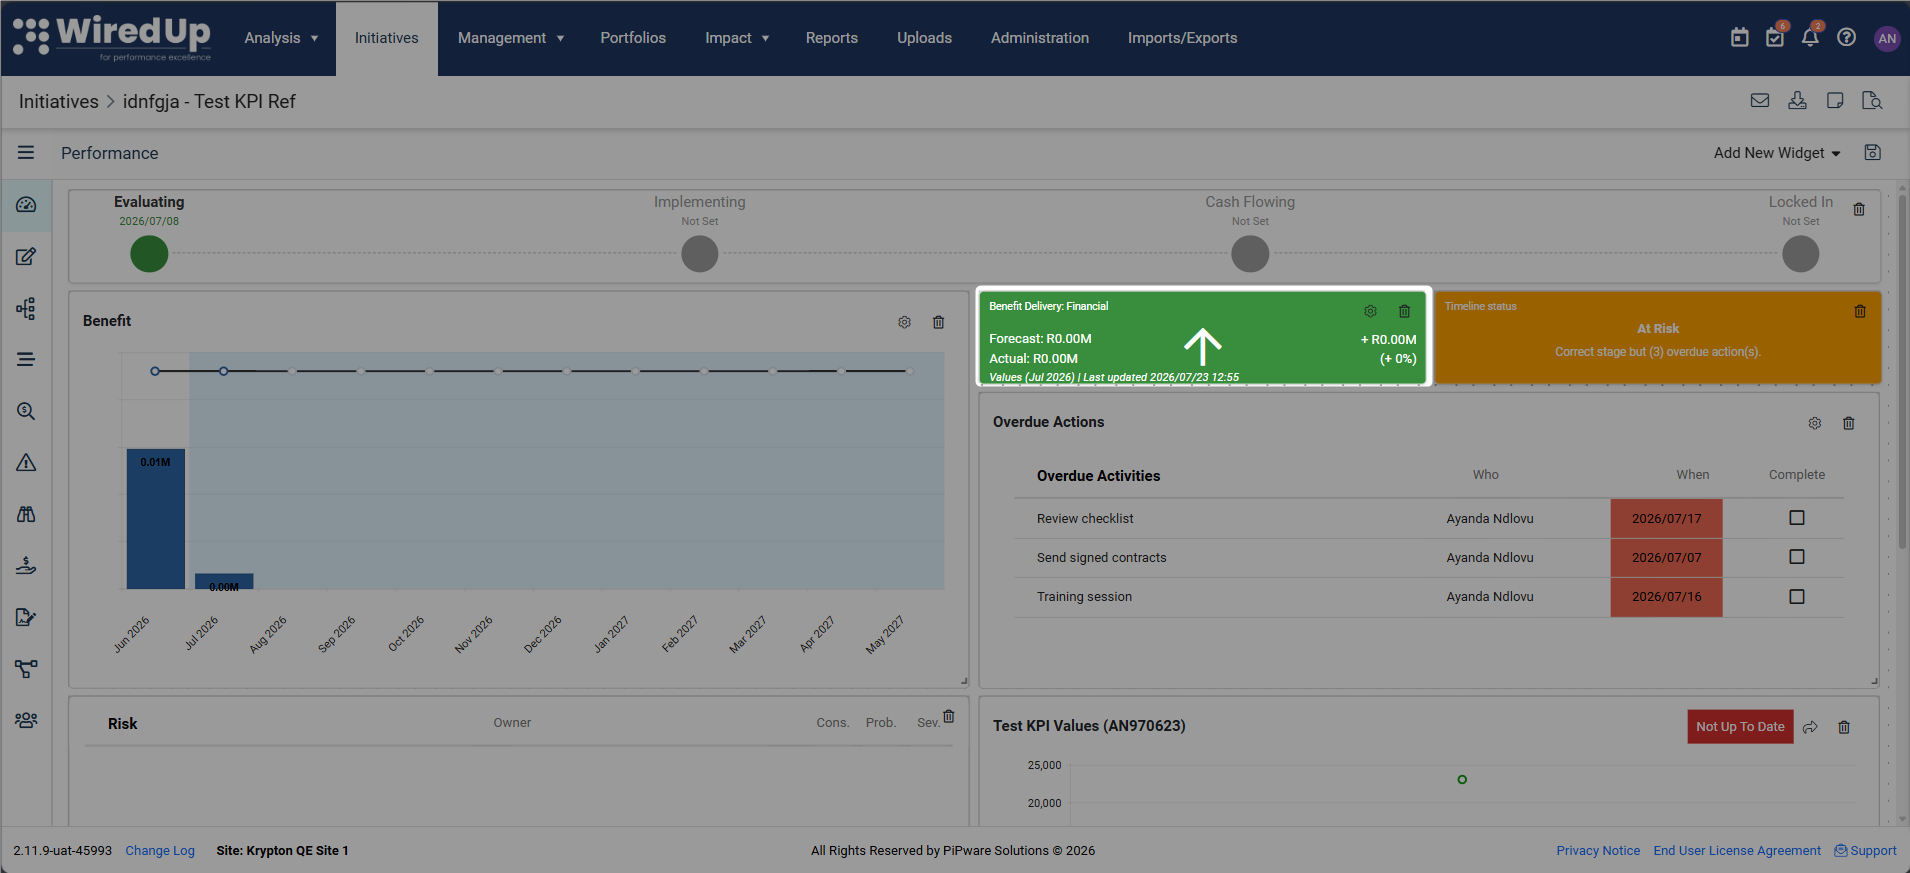Click the Not Up To Date button
The width and height of the screenshot is (1910, 873).
(1740, 727)
